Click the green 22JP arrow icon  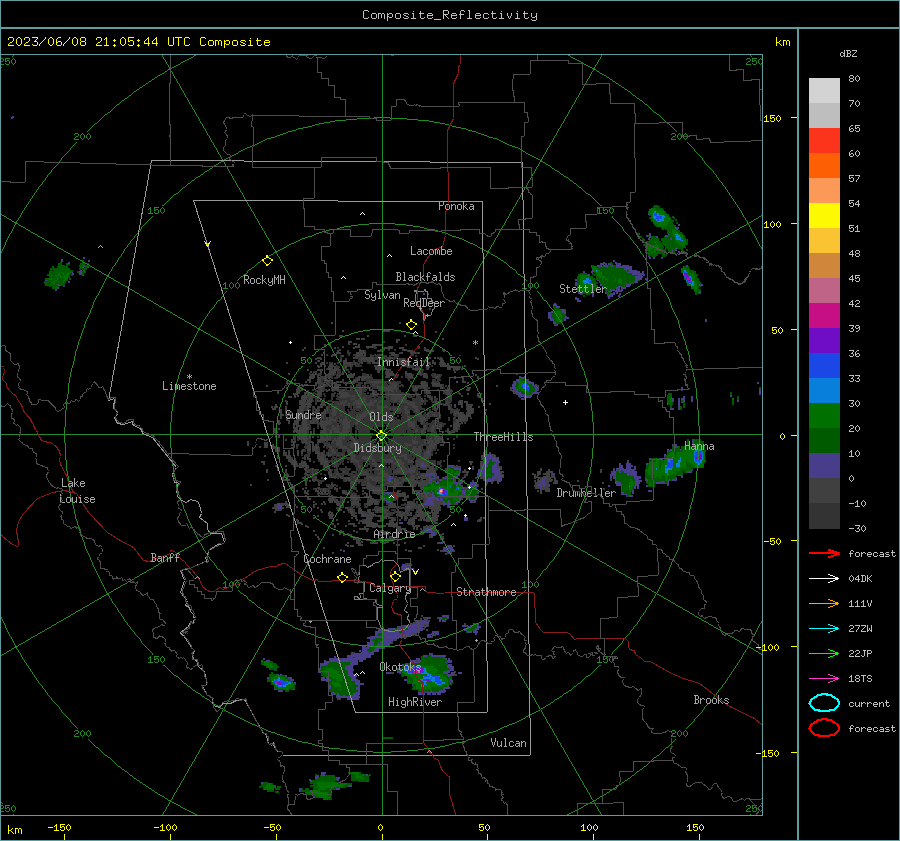[x=824, y=653]
